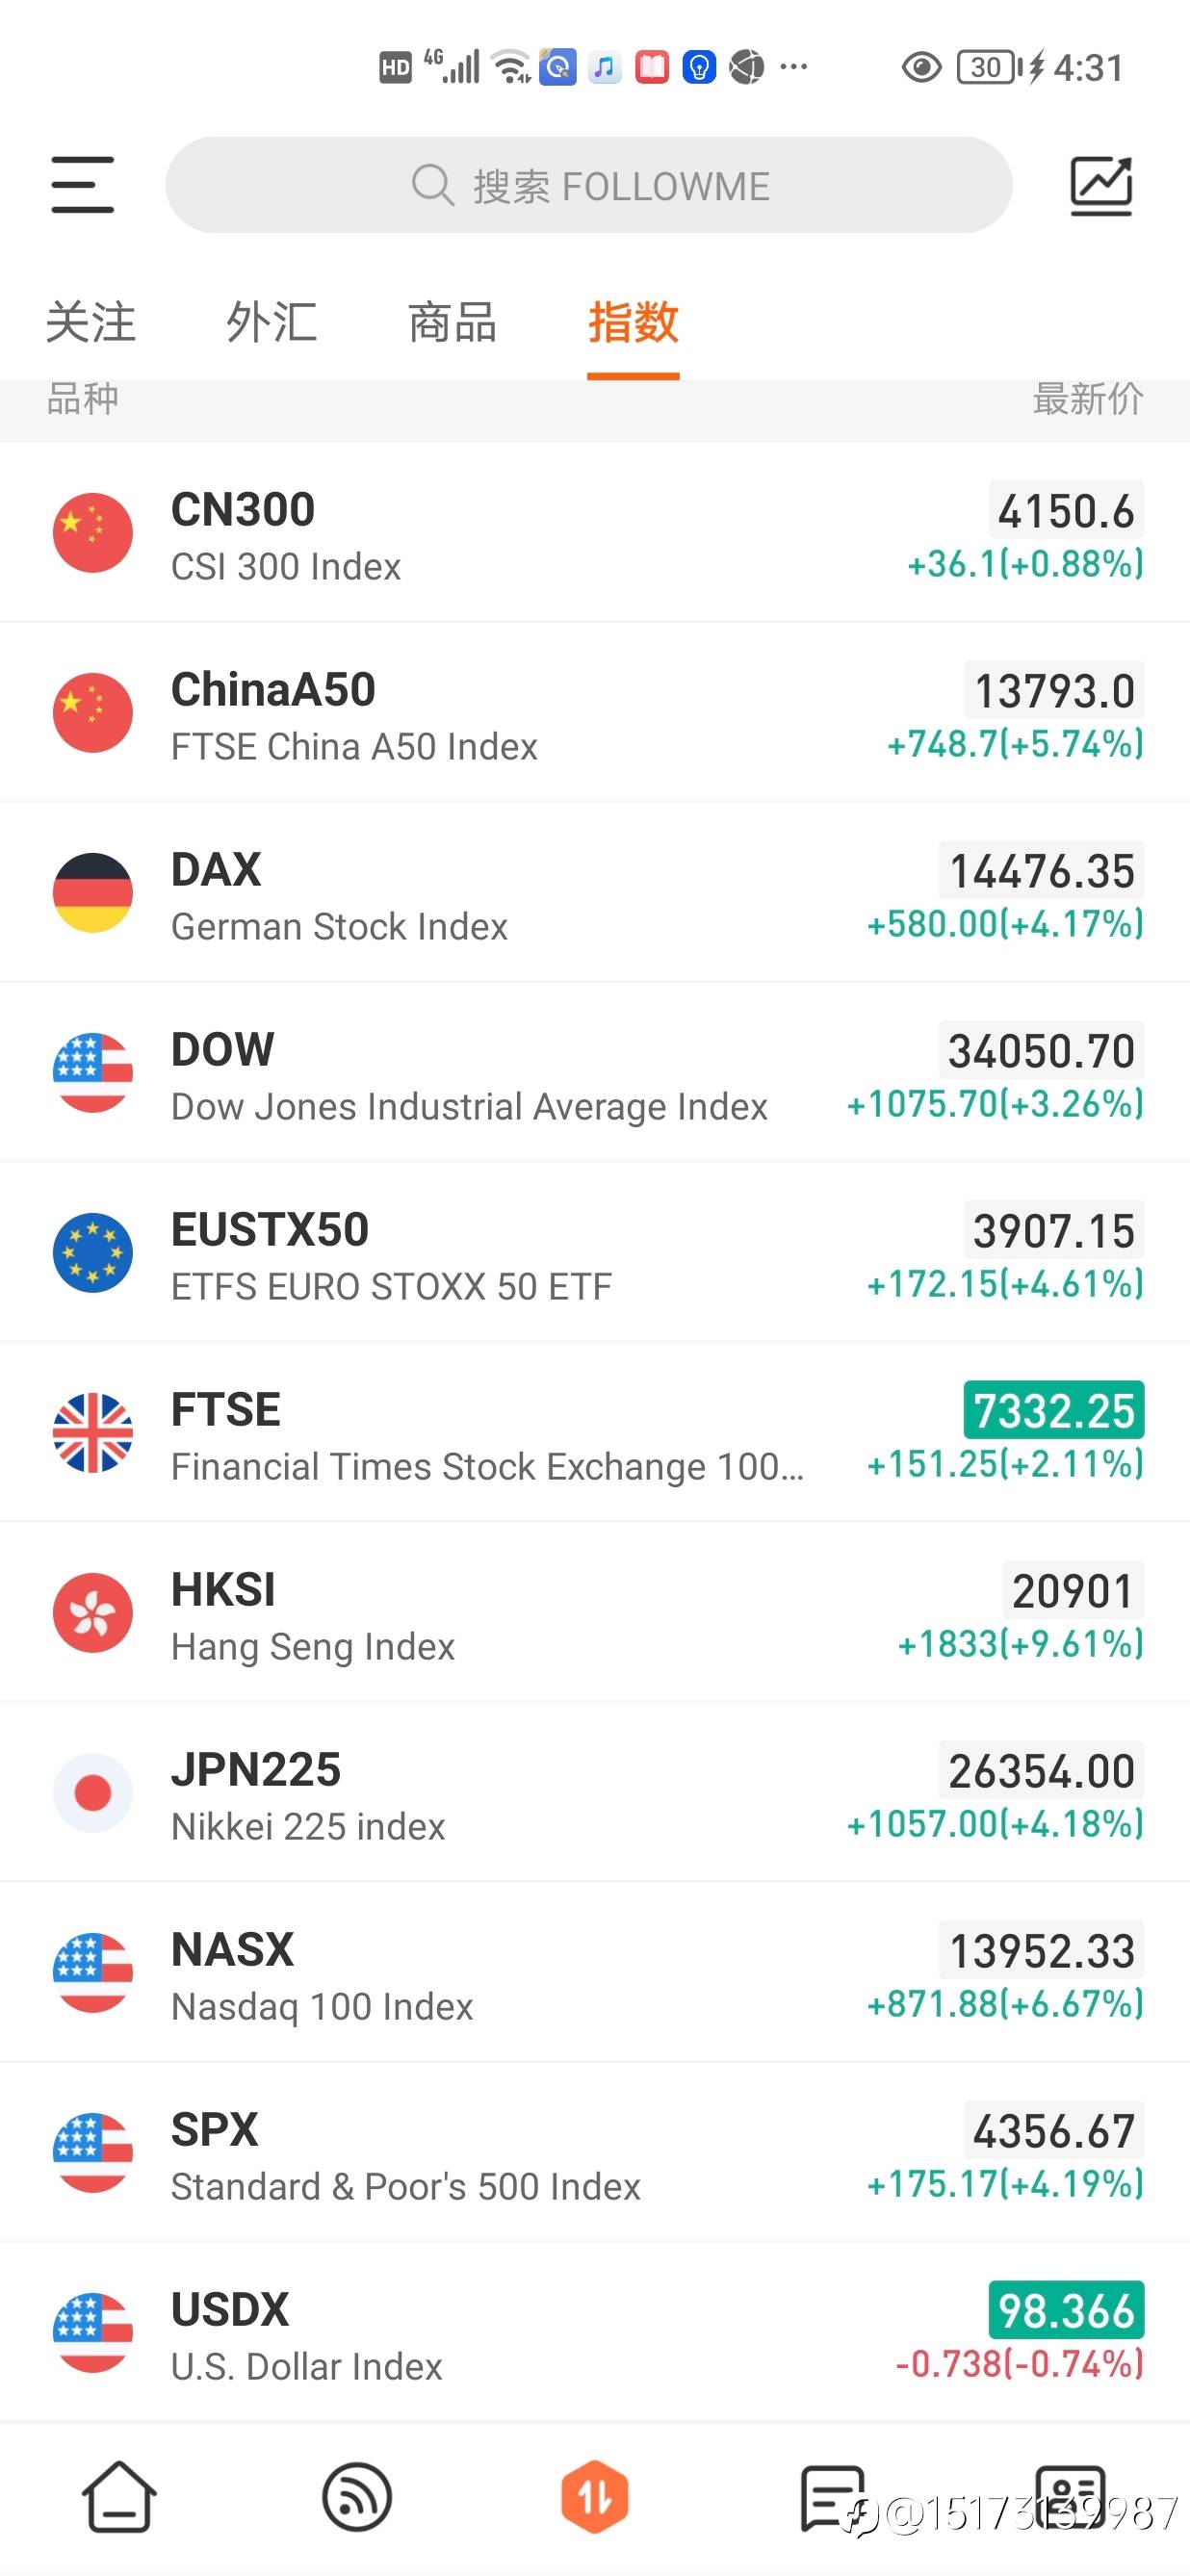This screenshot has height=2576, width=1190.
Task: Tap the German flag icon next to DAX
Action: [93, 892]
